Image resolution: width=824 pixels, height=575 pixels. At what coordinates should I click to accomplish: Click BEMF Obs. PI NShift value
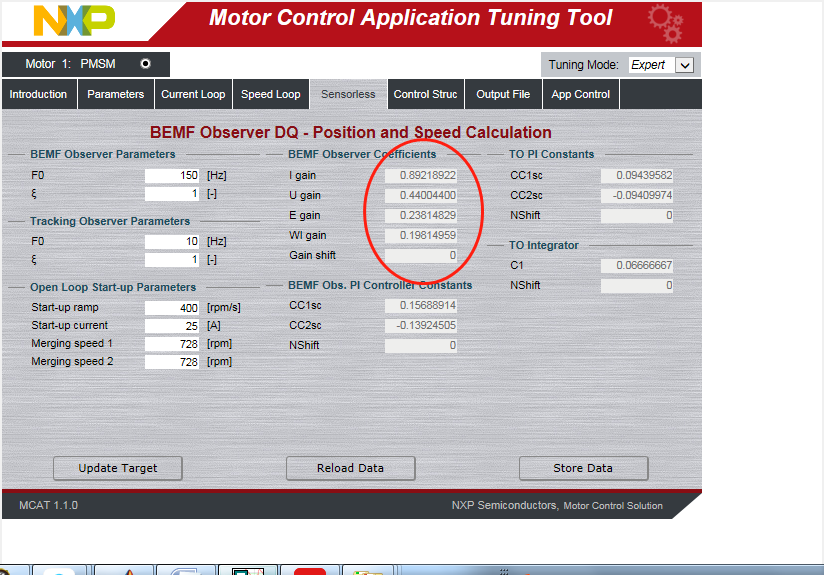click(421, 345)
